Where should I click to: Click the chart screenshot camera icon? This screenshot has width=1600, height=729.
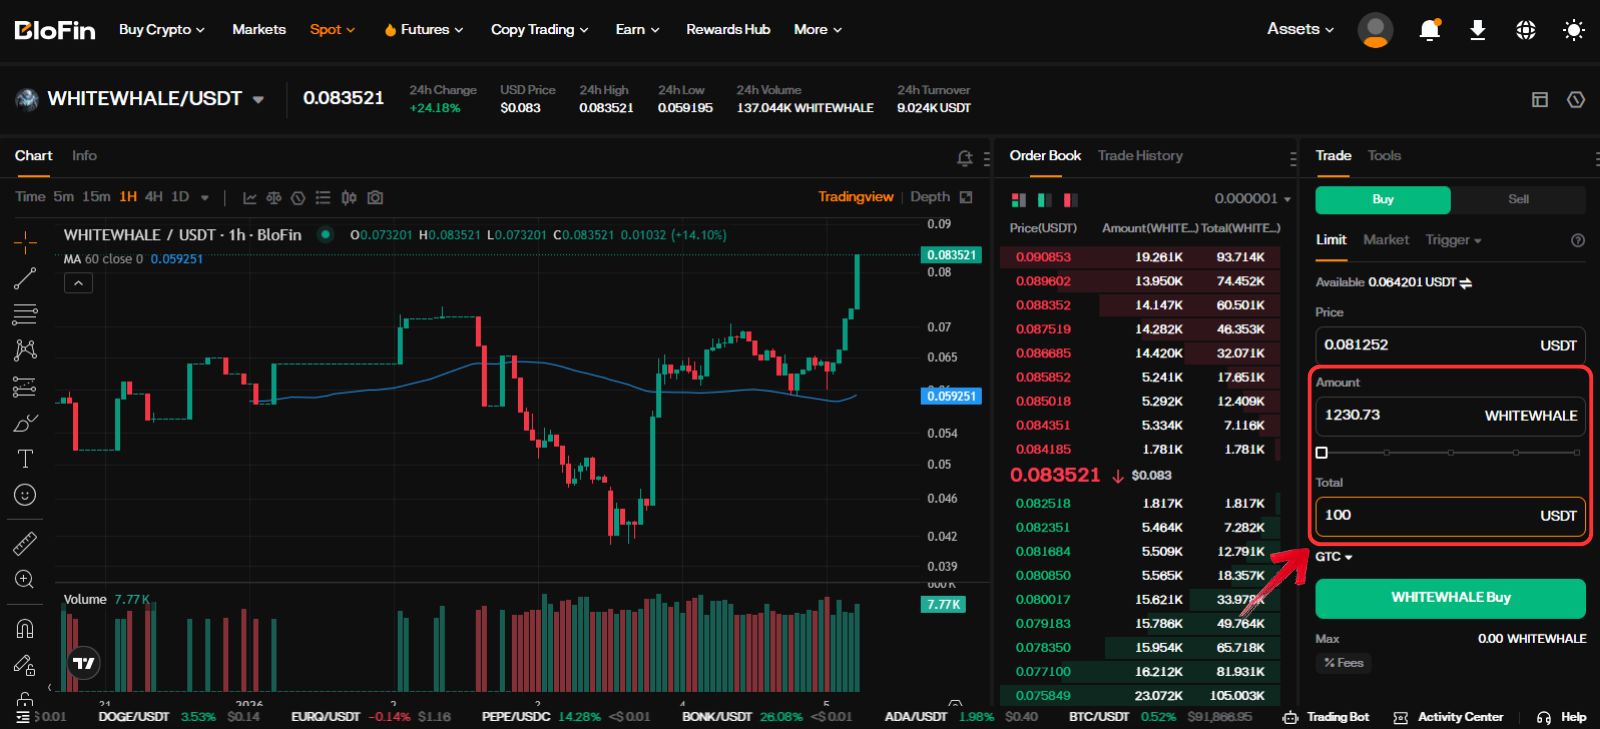(375, 198)
